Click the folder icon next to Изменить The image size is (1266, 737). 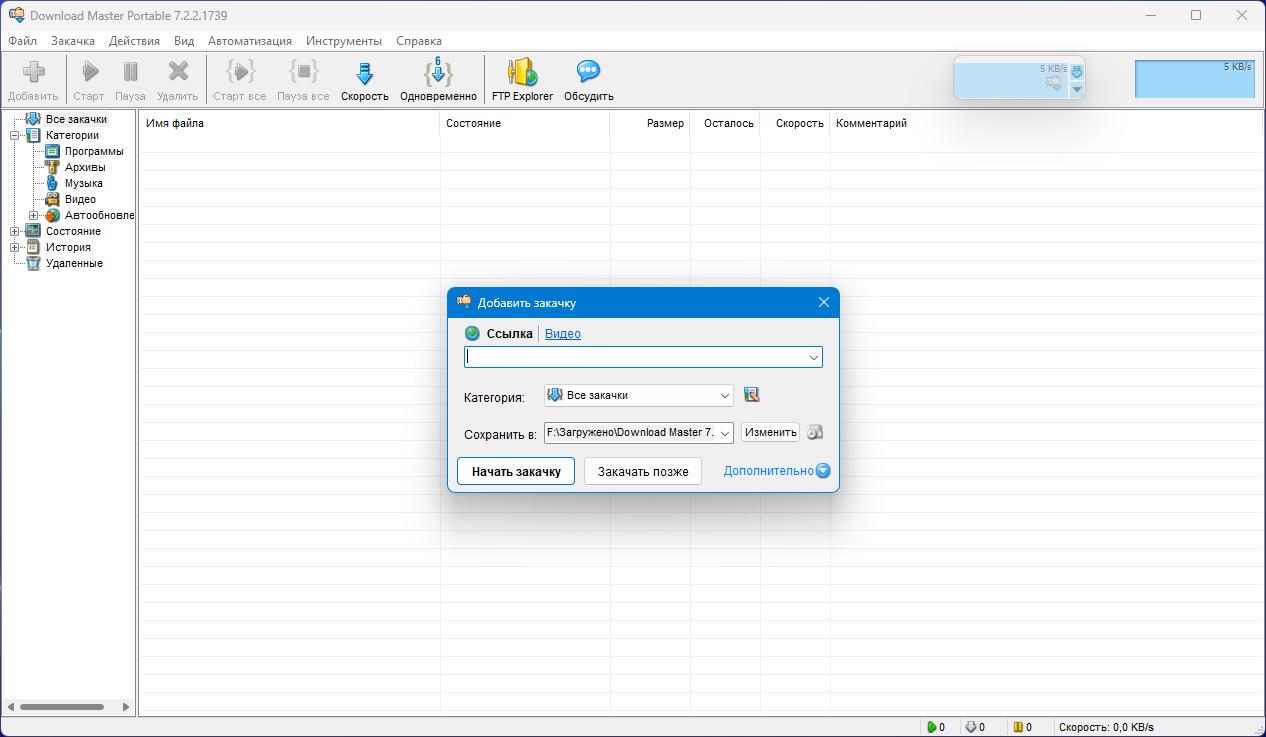click(x=815, y=433)
